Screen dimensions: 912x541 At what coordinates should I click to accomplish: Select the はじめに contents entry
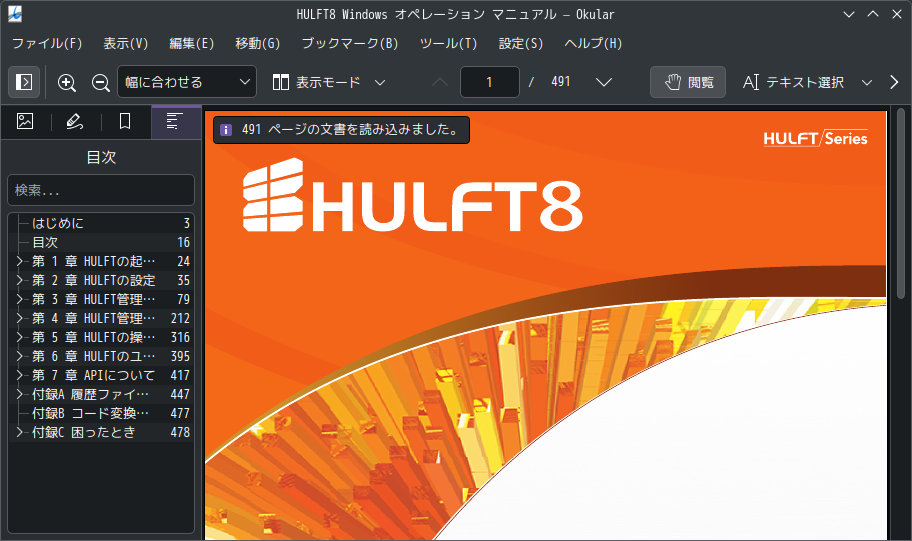coord(101,223)
